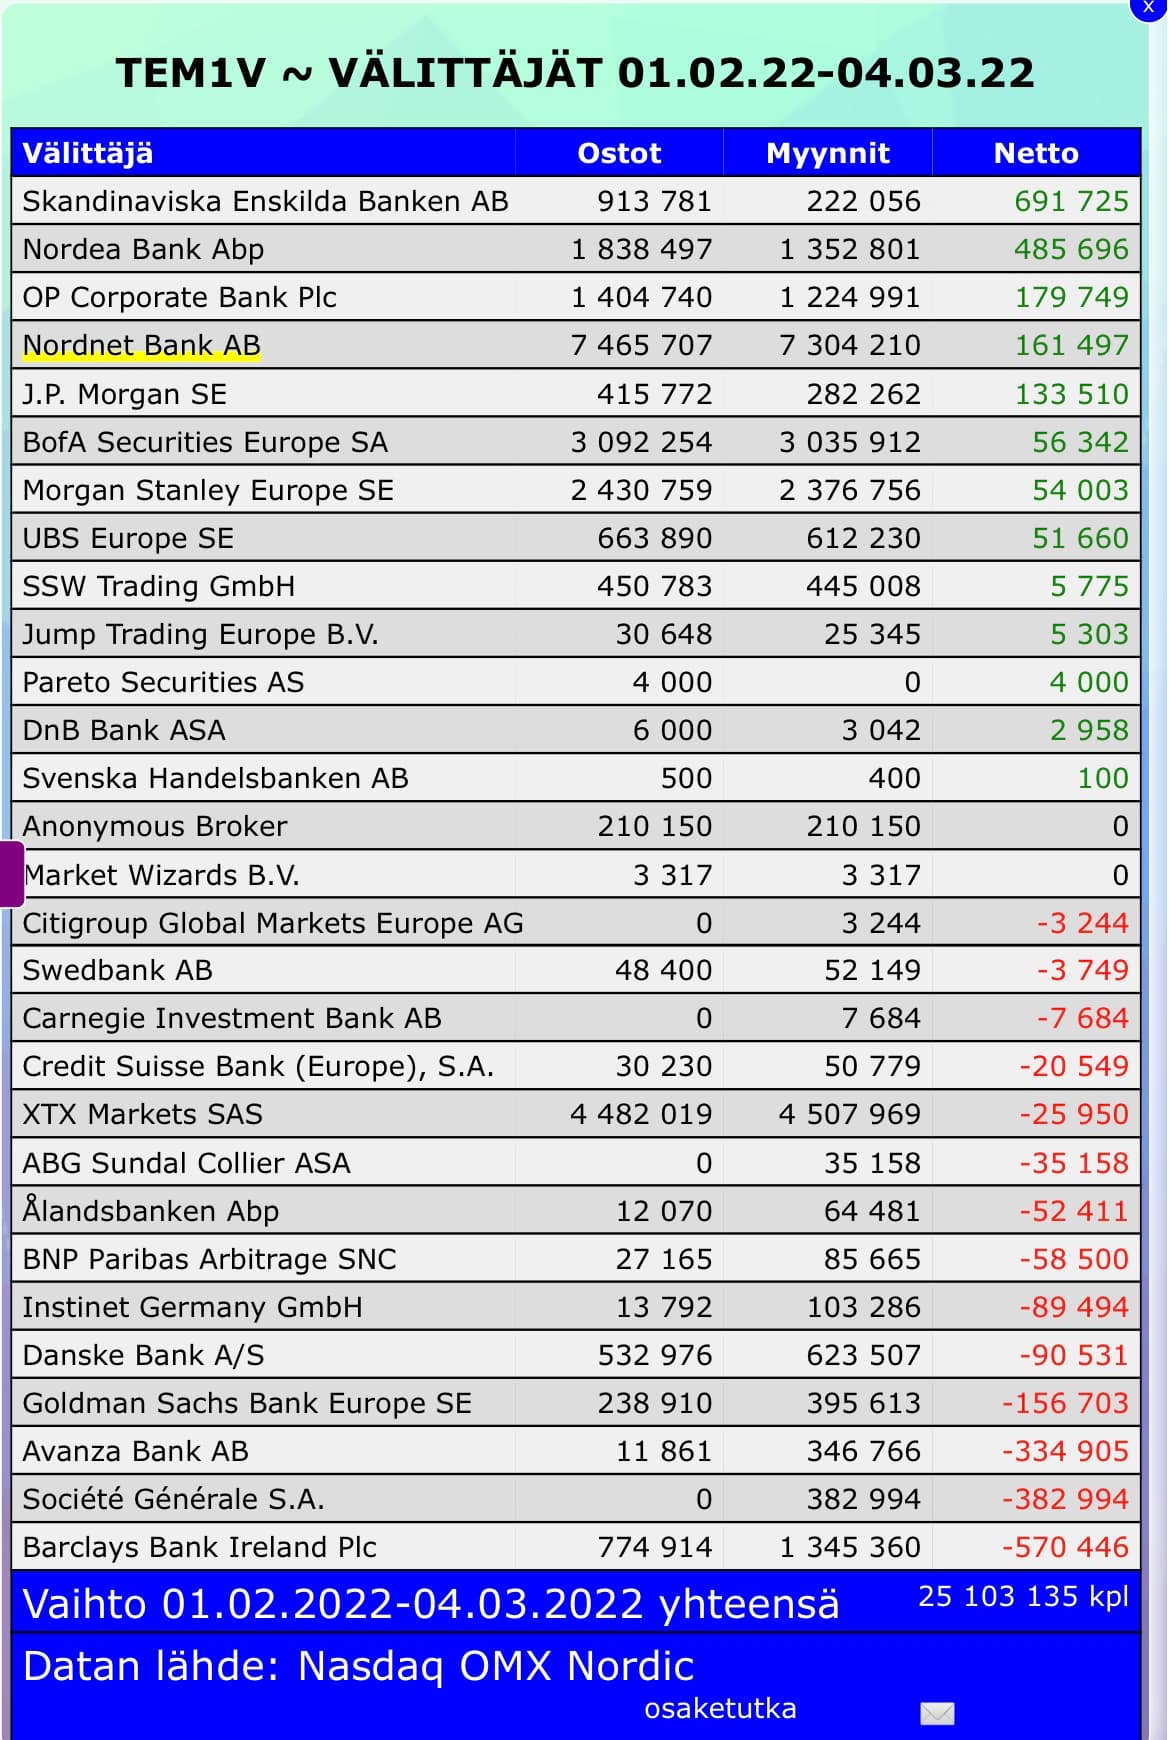Click Morgan Stanley purchases 2 430 759
The image size is (1170, 1740).
[641, 490]
